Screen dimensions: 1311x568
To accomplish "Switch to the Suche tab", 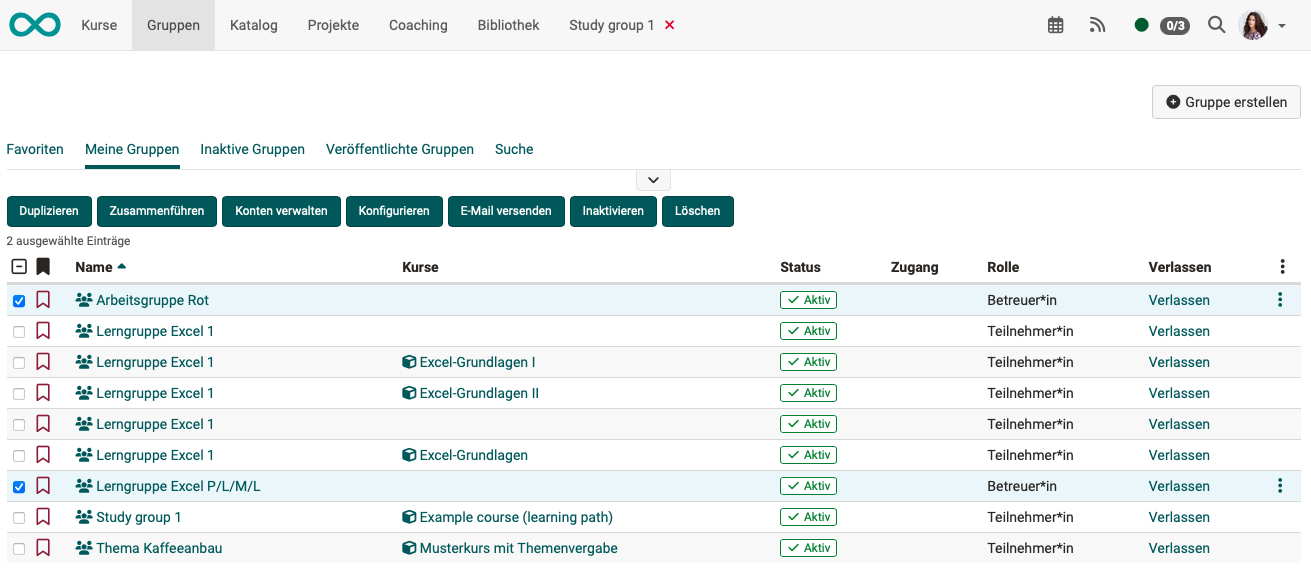I will 514,149.
